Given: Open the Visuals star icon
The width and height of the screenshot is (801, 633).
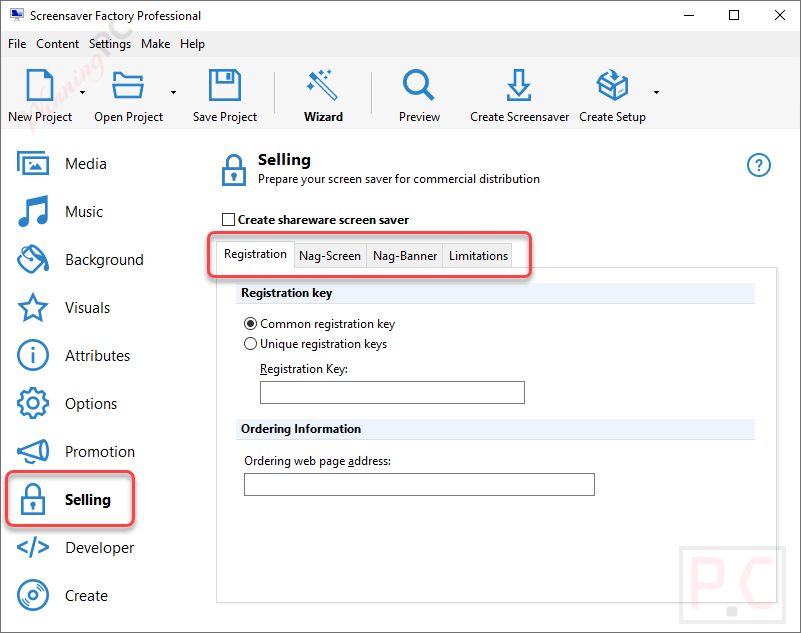Looking at the screenshot, I should [x=33, y=307].
